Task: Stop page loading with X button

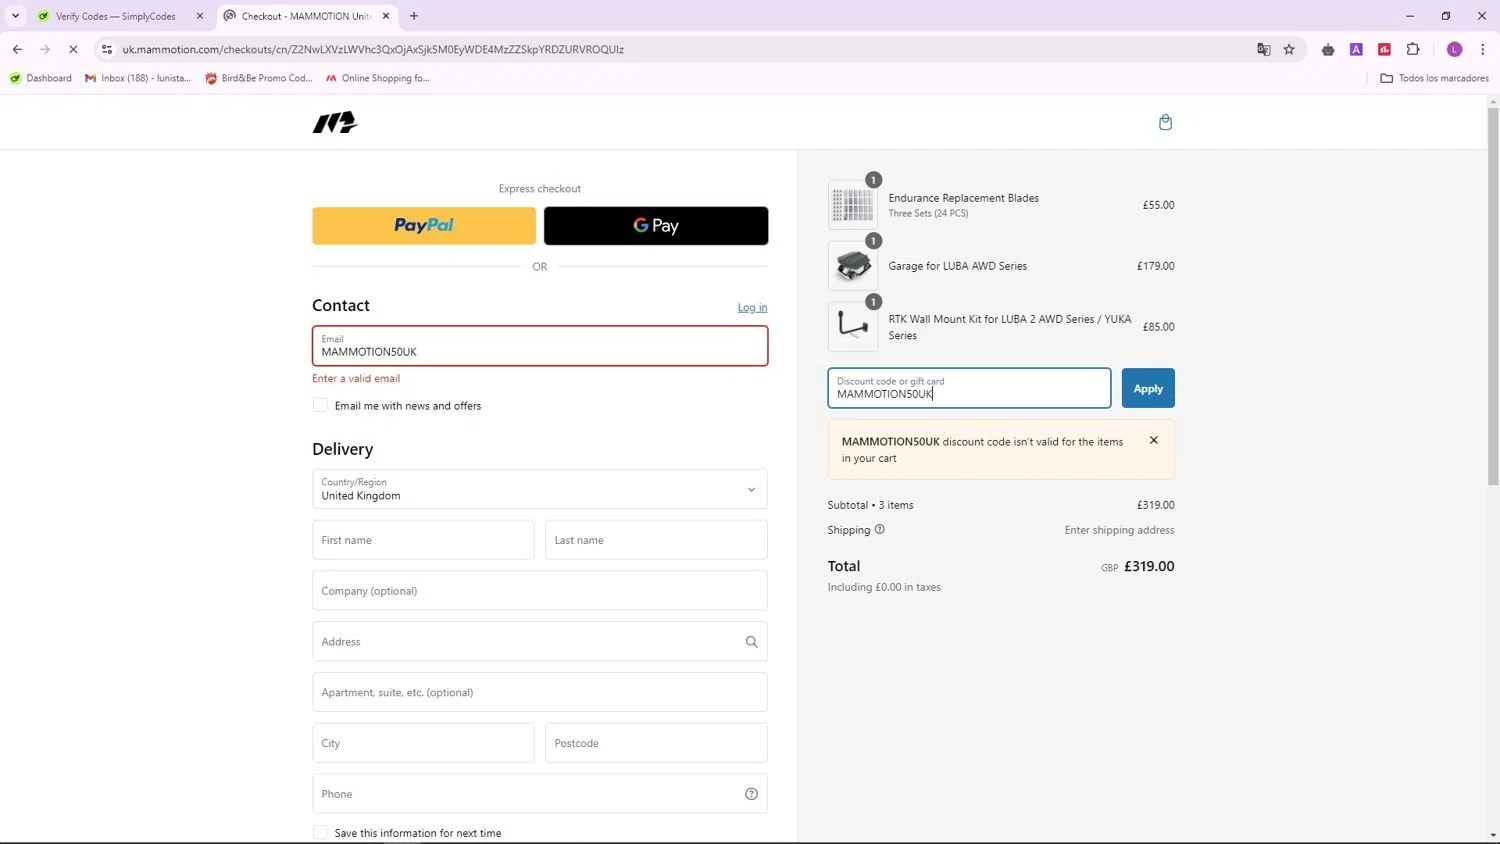Action: click(x=73, y=49)
